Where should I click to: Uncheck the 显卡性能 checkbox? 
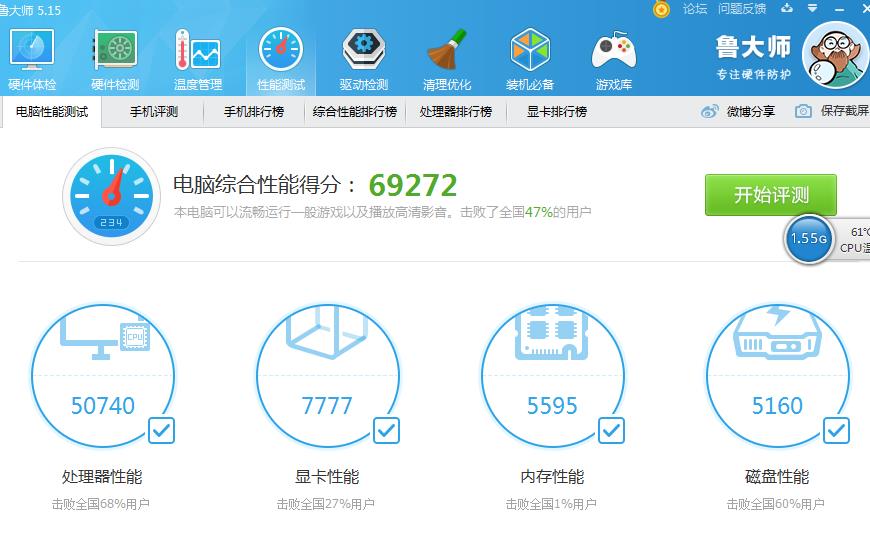coord(386,430)
